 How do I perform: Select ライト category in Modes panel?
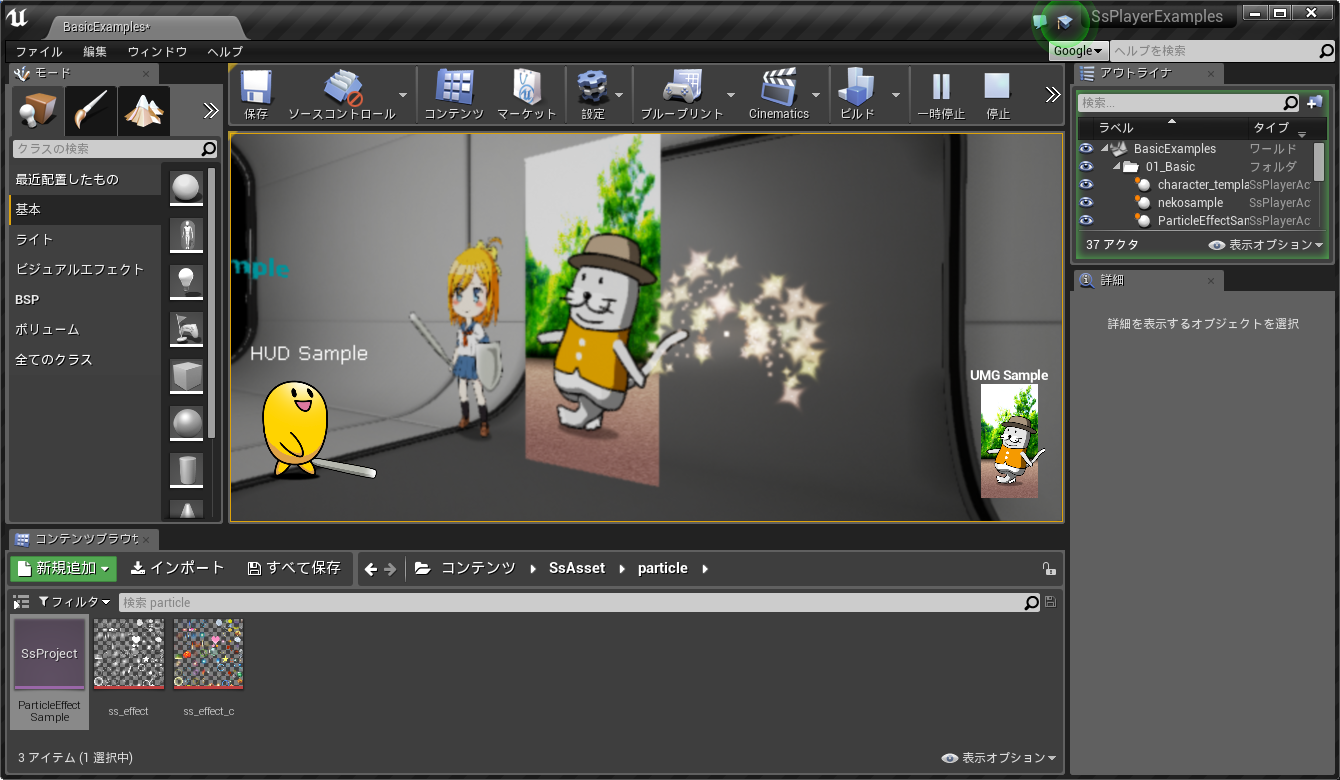pos(85,240)
